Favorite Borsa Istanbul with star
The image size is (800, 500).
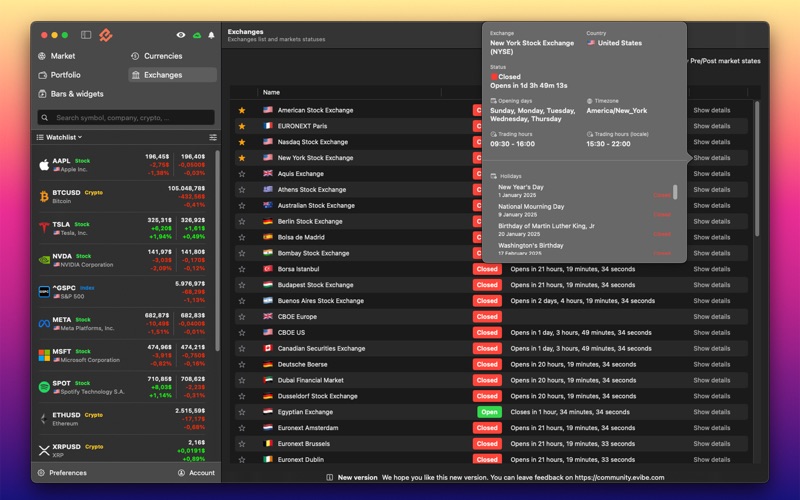242,269
